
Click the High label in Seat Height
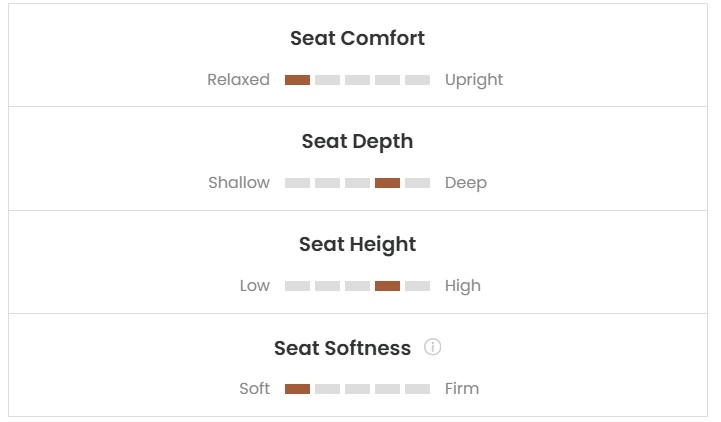(463, 286)
